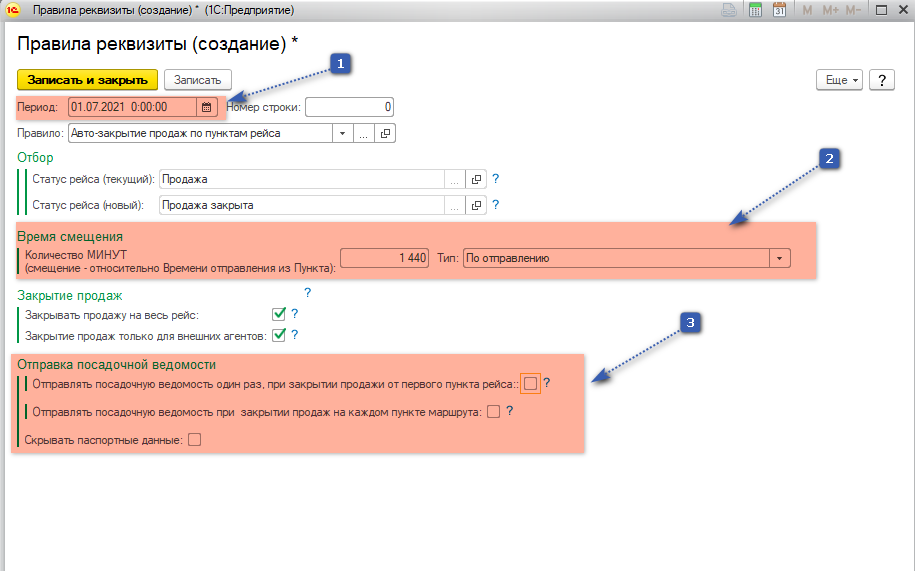
Task: Click the Номер строки field
Action: click(349, 107)
